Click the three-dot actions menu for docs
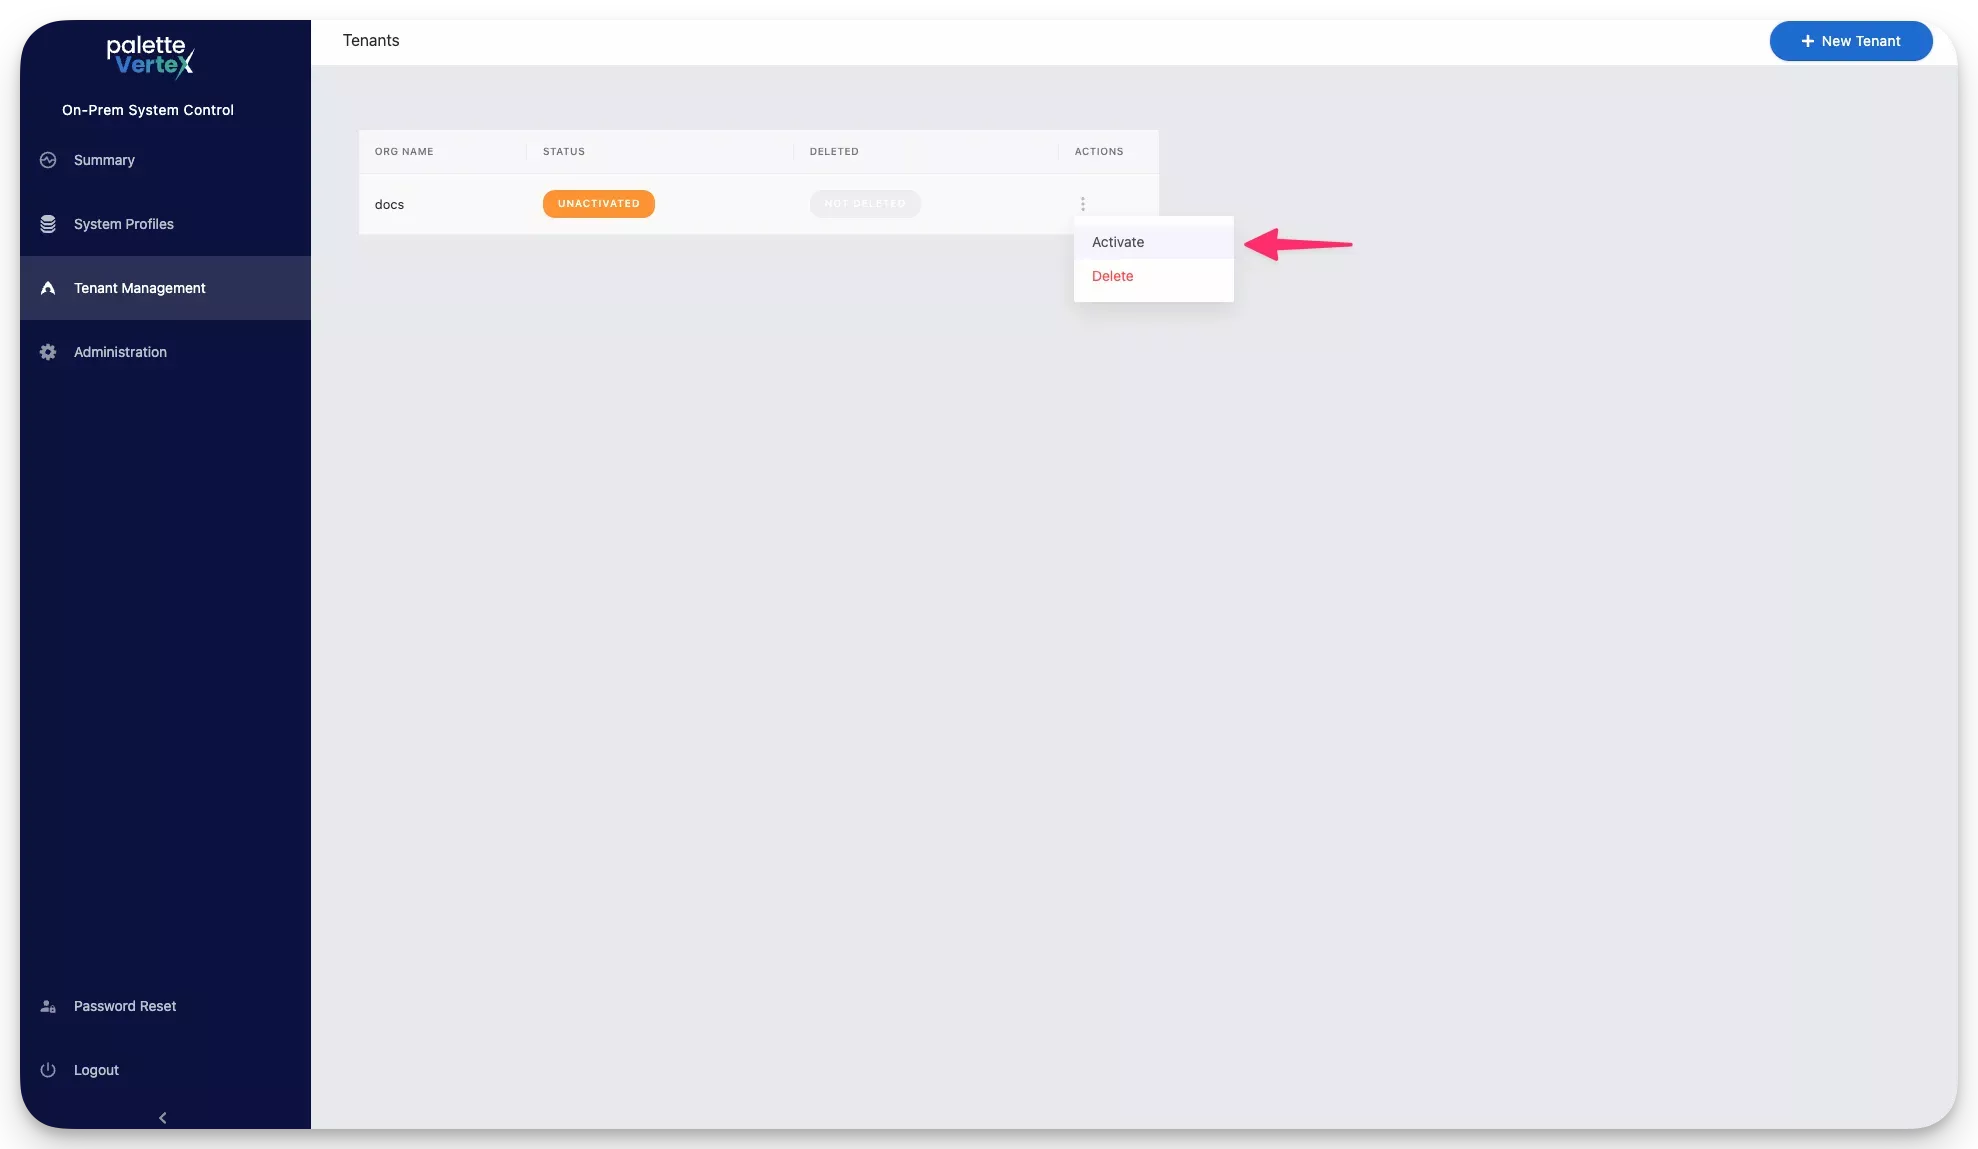Screen dimensions: 1978x1149 1082,204
